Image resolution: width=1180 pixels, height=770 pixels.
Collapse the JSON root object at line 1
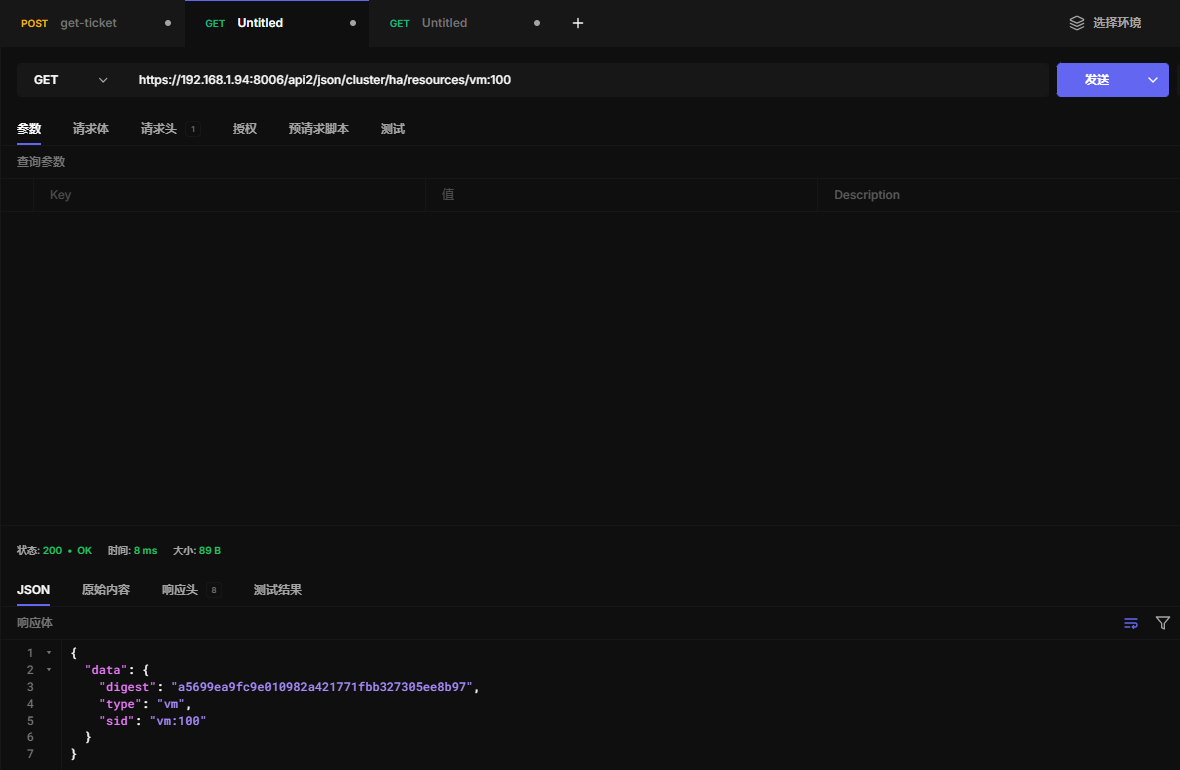tap(49, 653)
